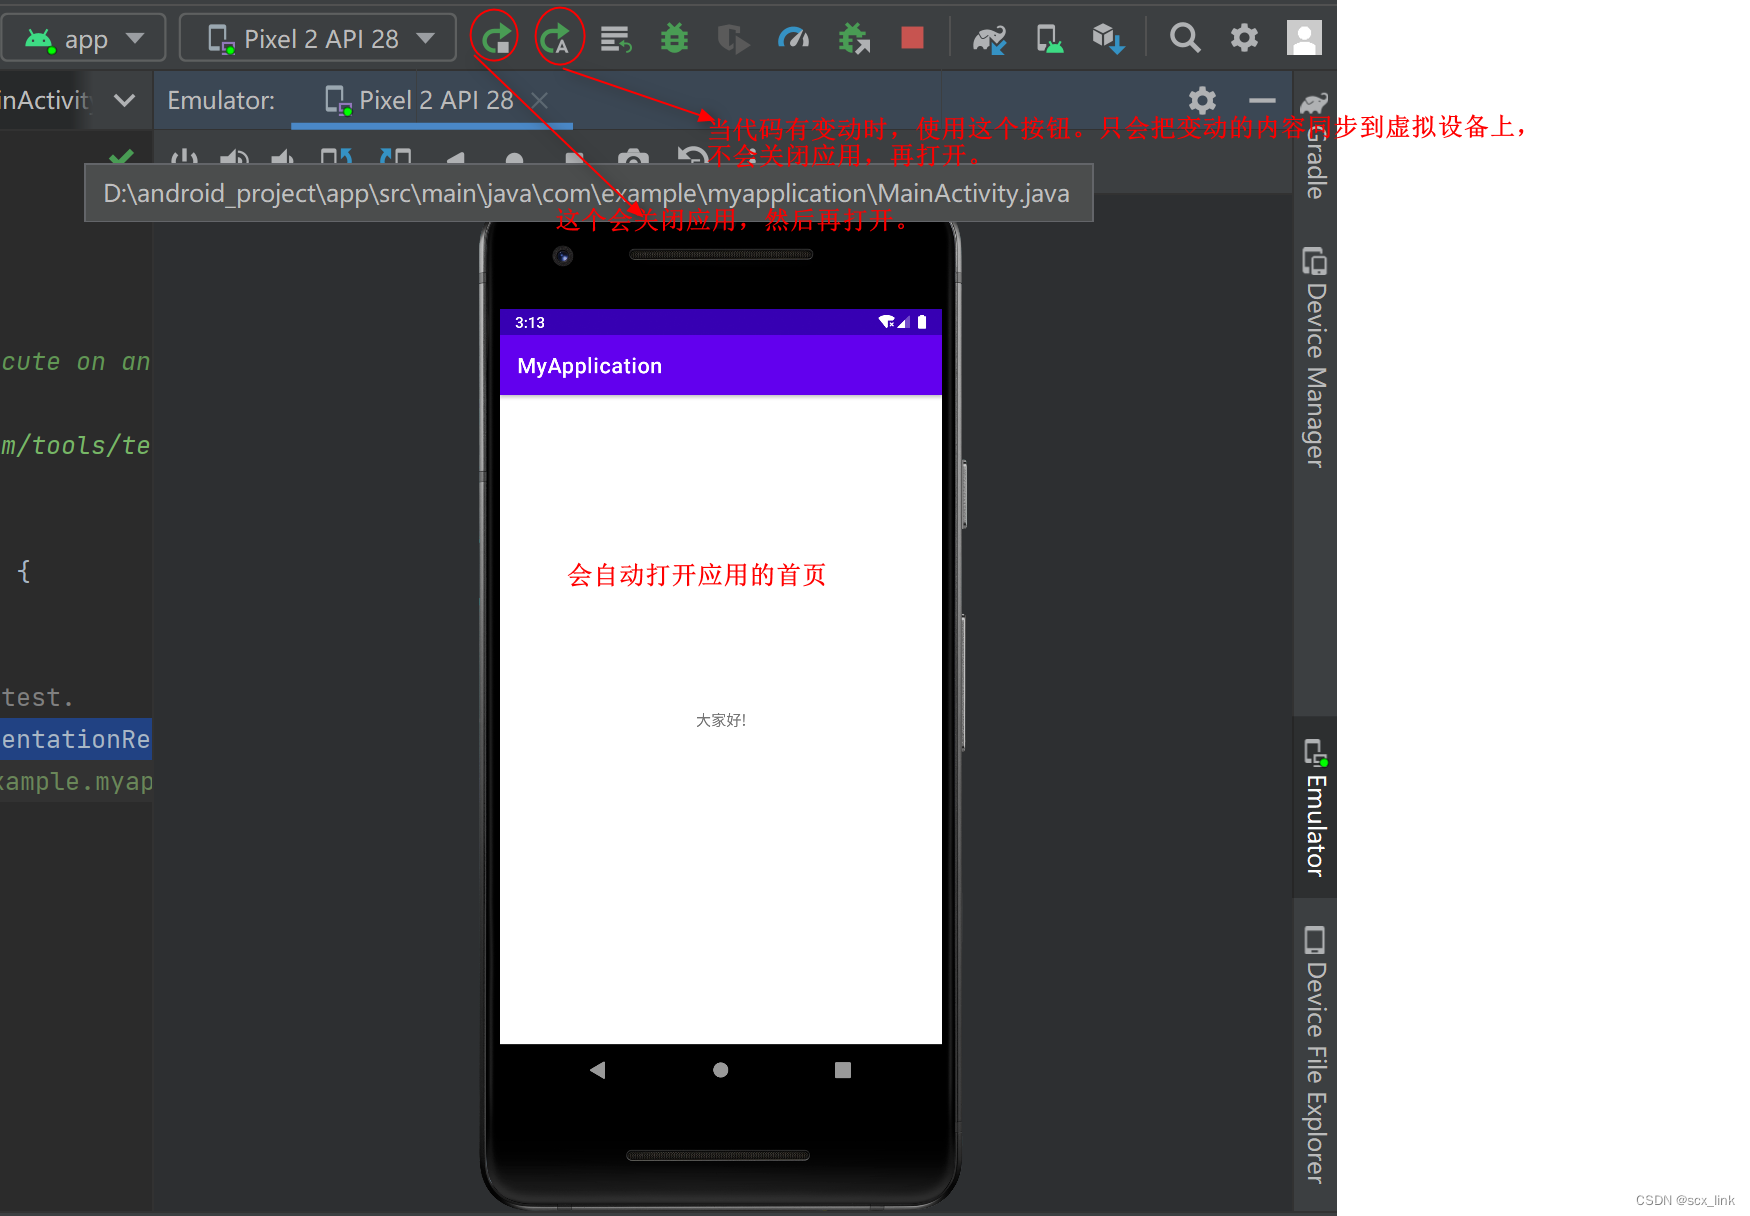Click Apply Changes and Restart Activity icon
Image resolution: width=1750 pixels, height=1216 pixels.
click(555, 39)
